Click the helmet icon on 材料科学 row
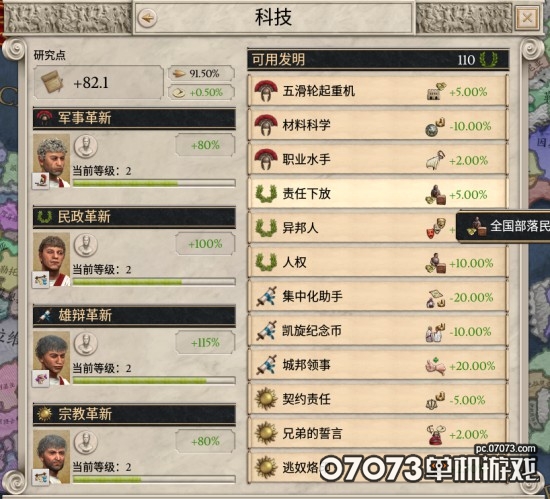 point(266,125)
